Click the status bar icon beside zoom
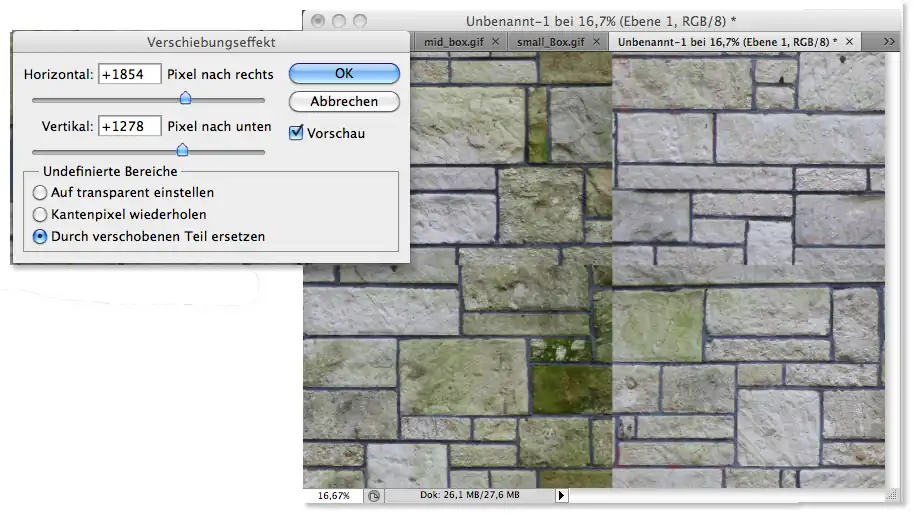Screen dimensions: 914x519 (x=373, y=496)
